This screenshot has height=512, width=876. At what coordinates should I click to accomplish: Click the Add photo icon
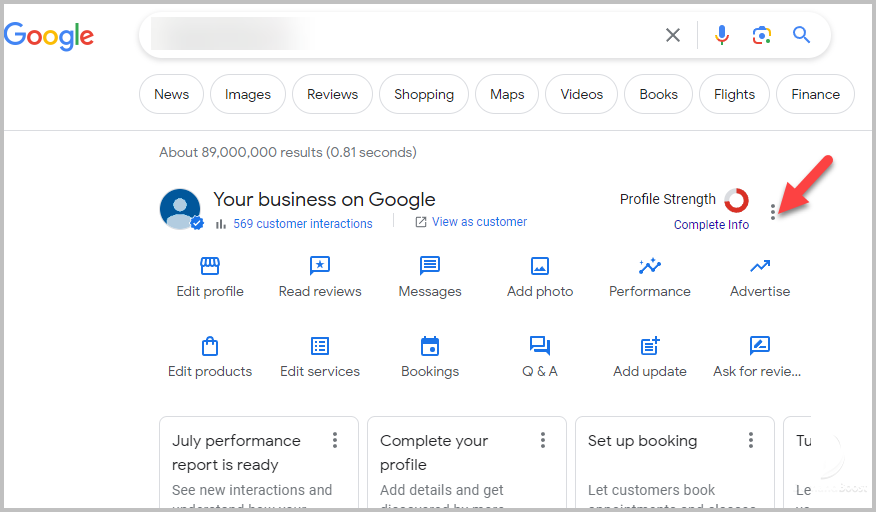pos(540,266)
